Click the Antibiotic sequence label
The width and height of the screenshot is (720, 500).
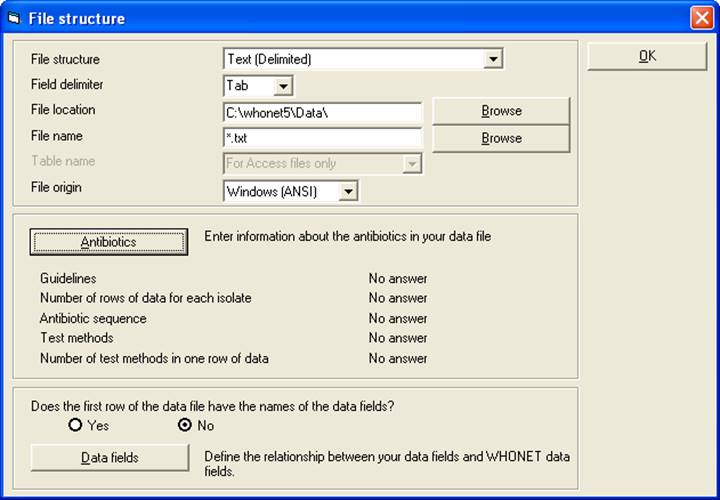[93, 319]
